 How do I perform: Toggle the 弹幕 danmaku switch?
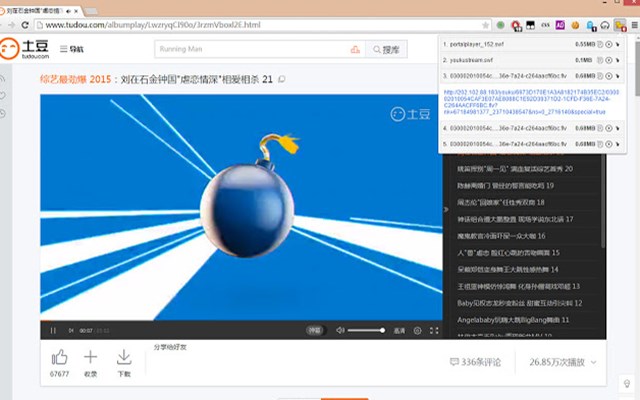315,330
